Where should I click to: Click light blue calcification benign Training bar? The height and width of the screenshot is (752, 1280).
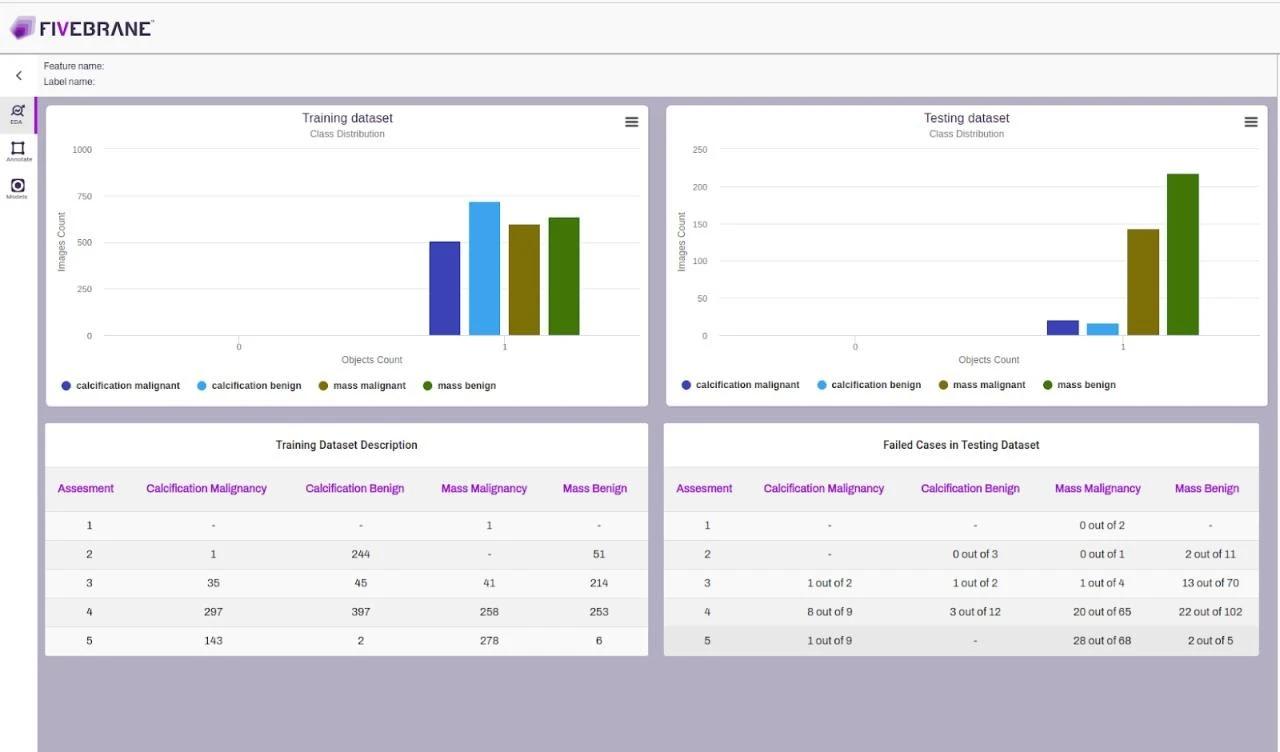pos(484,269)
